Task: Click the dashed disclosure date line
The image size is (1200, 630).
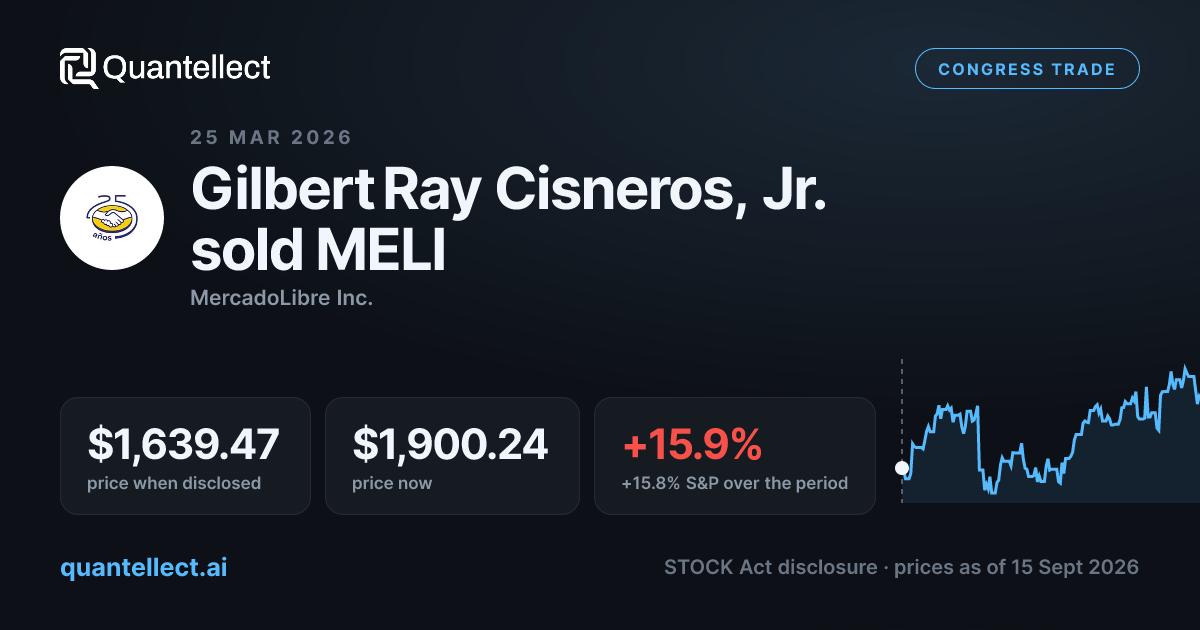Action: (x=902, y=430)
